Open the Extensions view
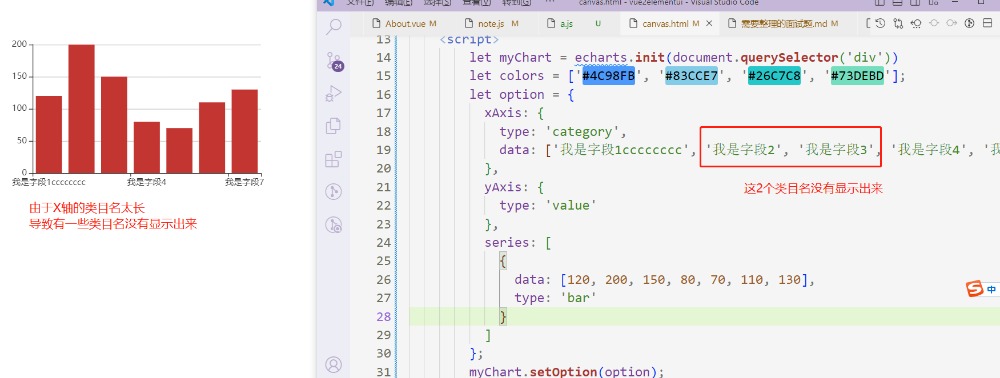 (x=334, y=159)
